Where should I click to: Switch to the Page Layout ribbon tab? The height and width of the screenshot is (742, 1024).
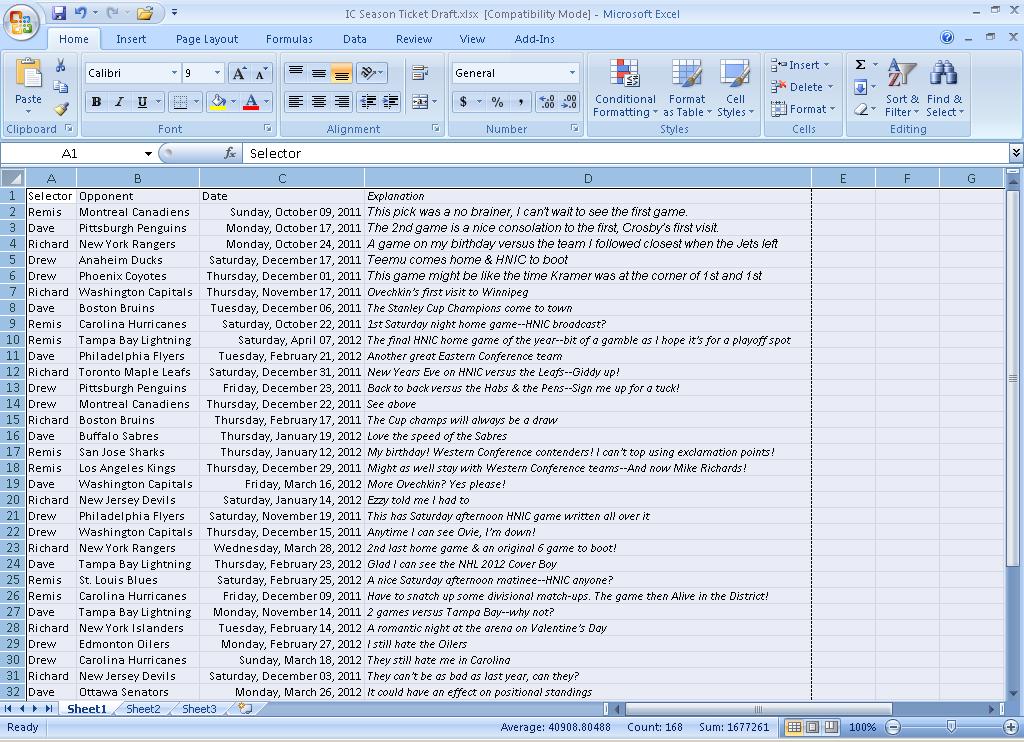(206, 39)
